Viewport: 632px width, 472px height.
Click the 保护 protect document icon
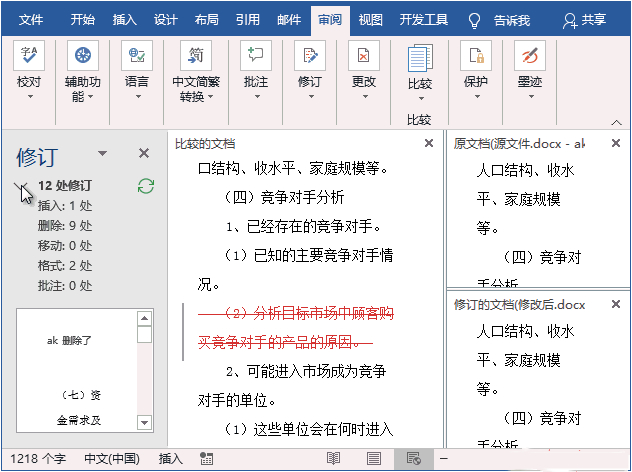475,56
